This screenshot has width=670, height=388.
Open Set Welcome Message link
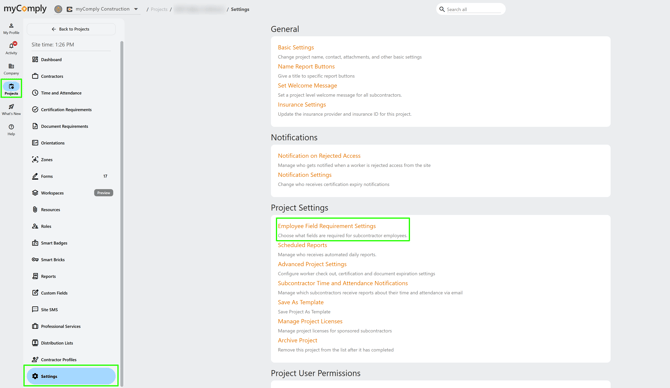(x=307, y=85)
